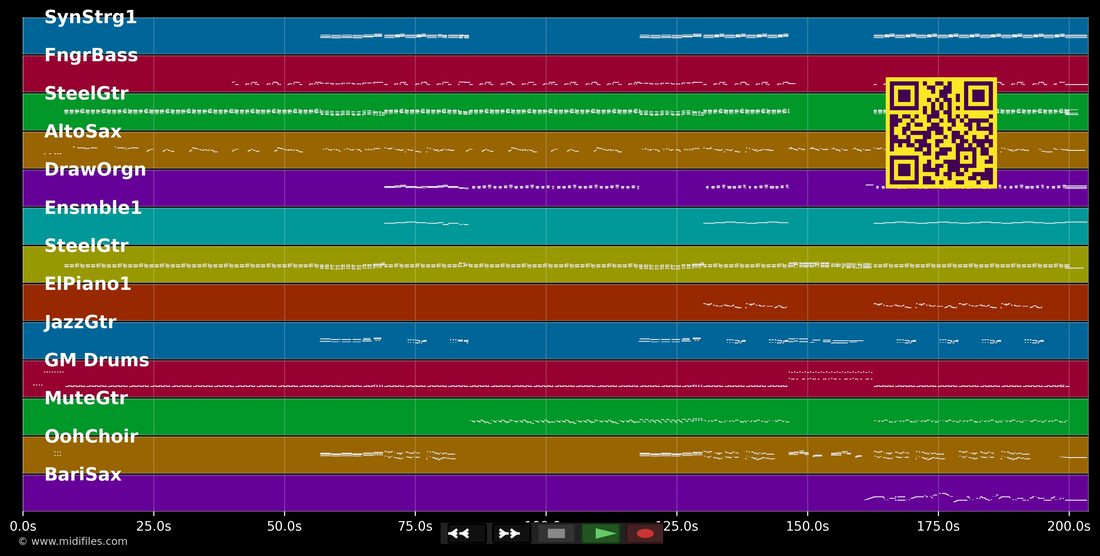Jump to the 25.0s time marker

coord(154,525)
